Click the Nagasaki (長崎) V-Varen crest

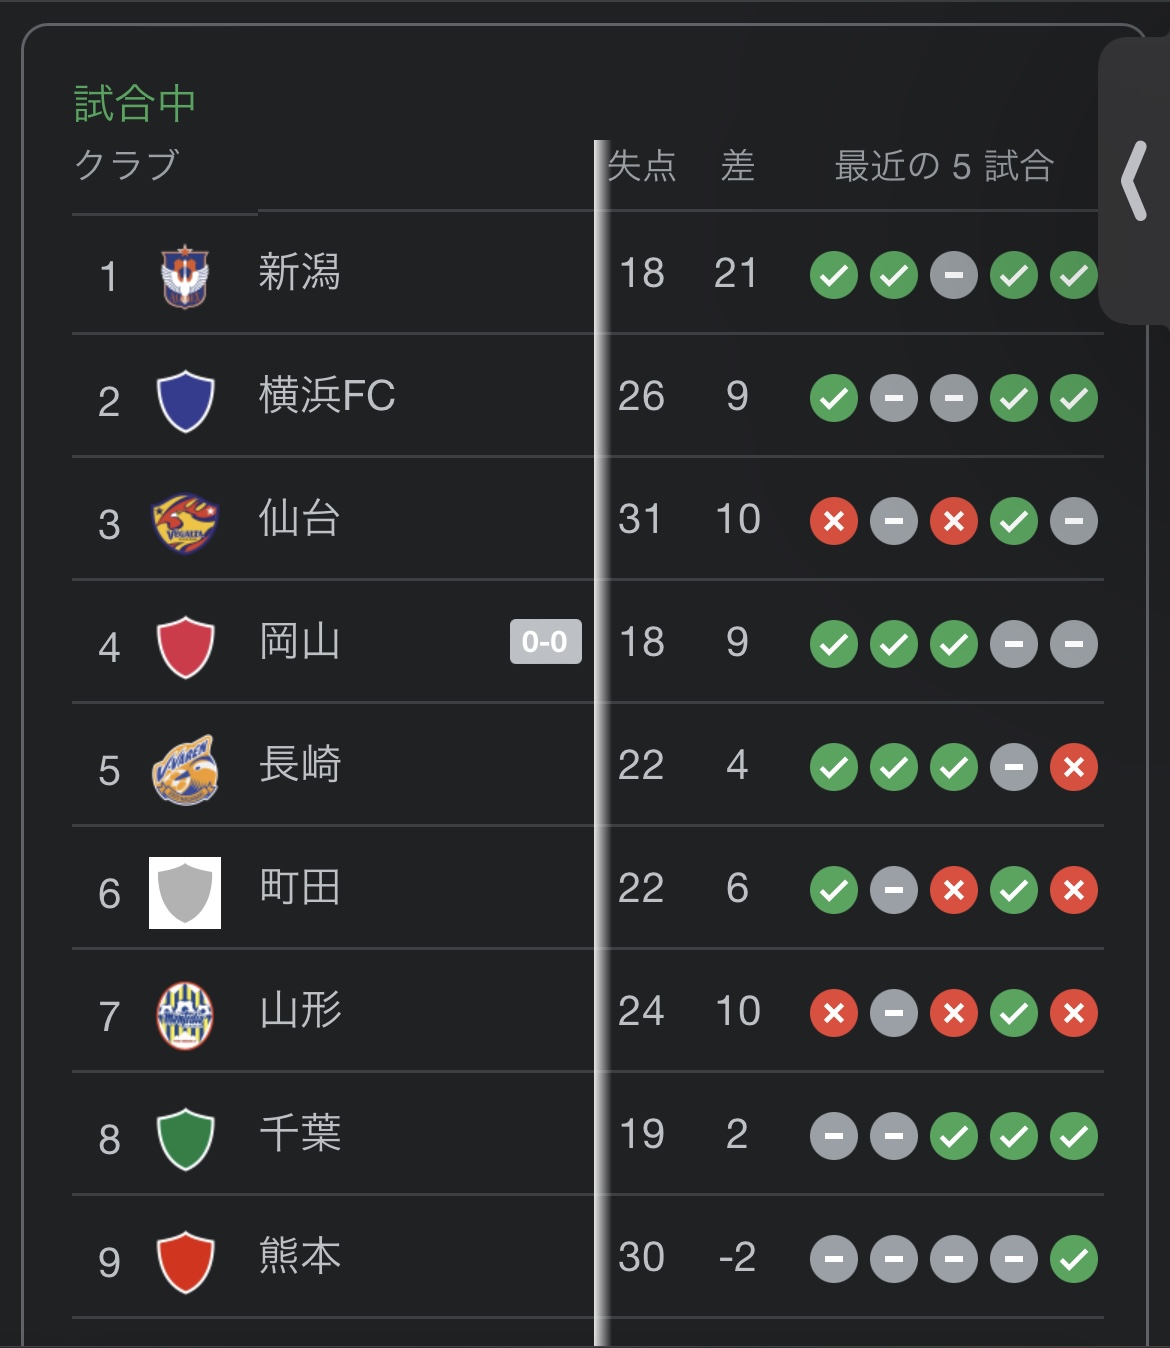tap(185, 769)
